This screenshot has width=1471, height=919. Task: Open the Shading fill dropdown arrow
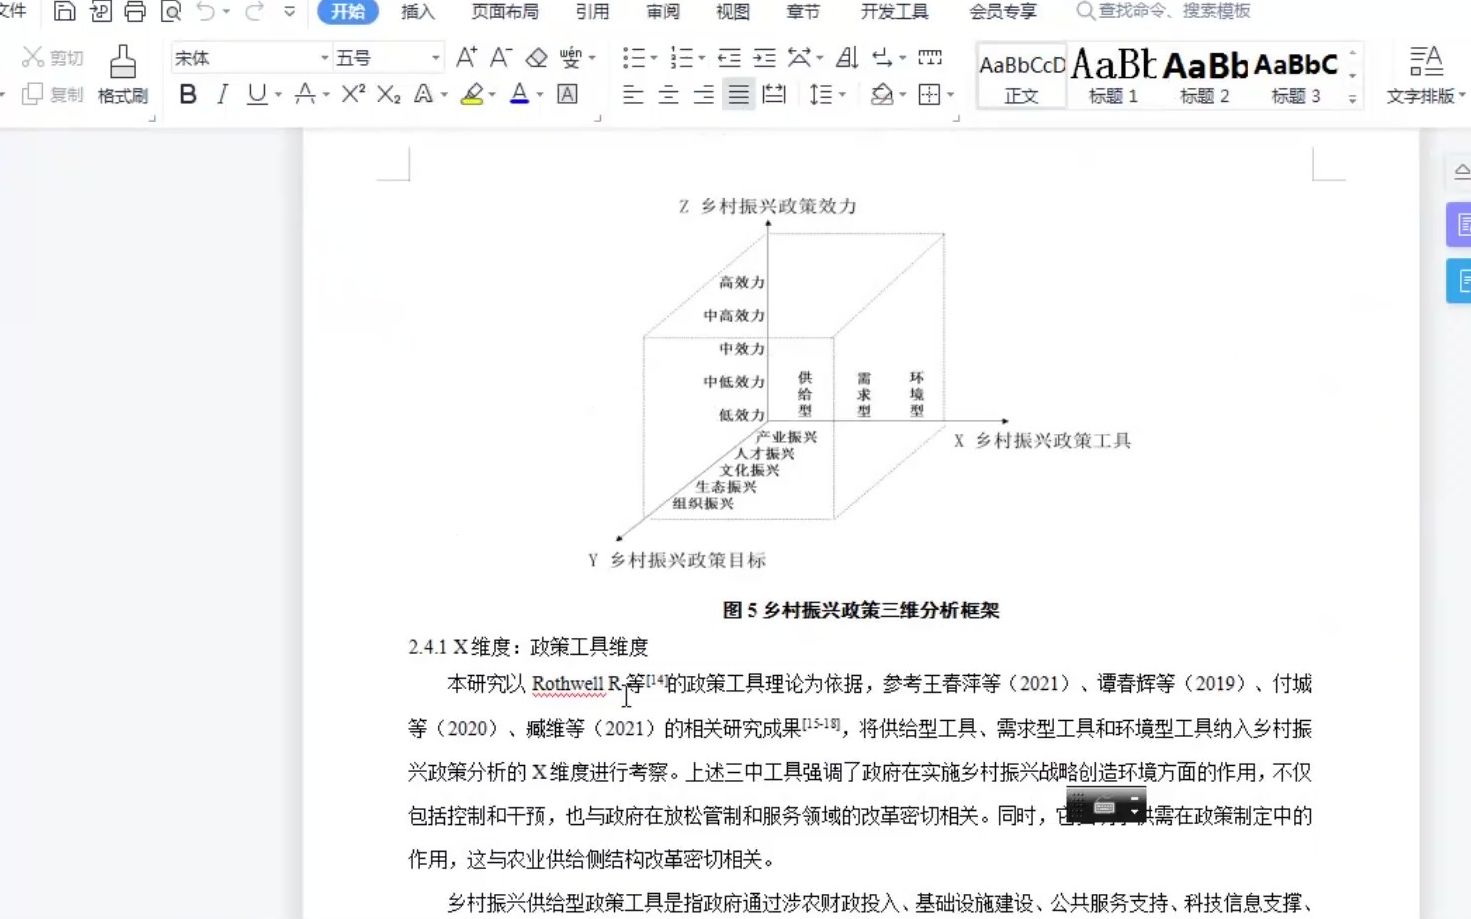coord(902,95)
